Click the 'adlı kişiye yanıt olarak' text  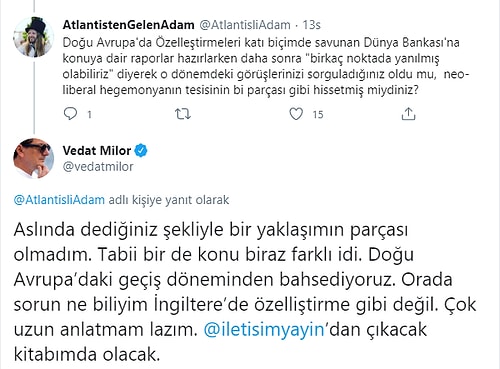click(x=169, y=200)
